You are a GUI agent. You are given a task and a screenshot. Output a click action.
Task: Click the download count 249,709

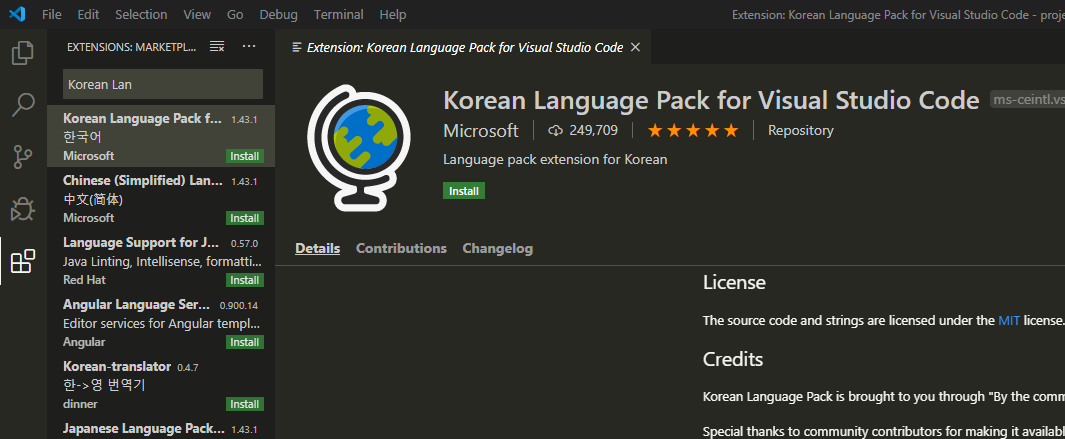(x=583, y=130)
